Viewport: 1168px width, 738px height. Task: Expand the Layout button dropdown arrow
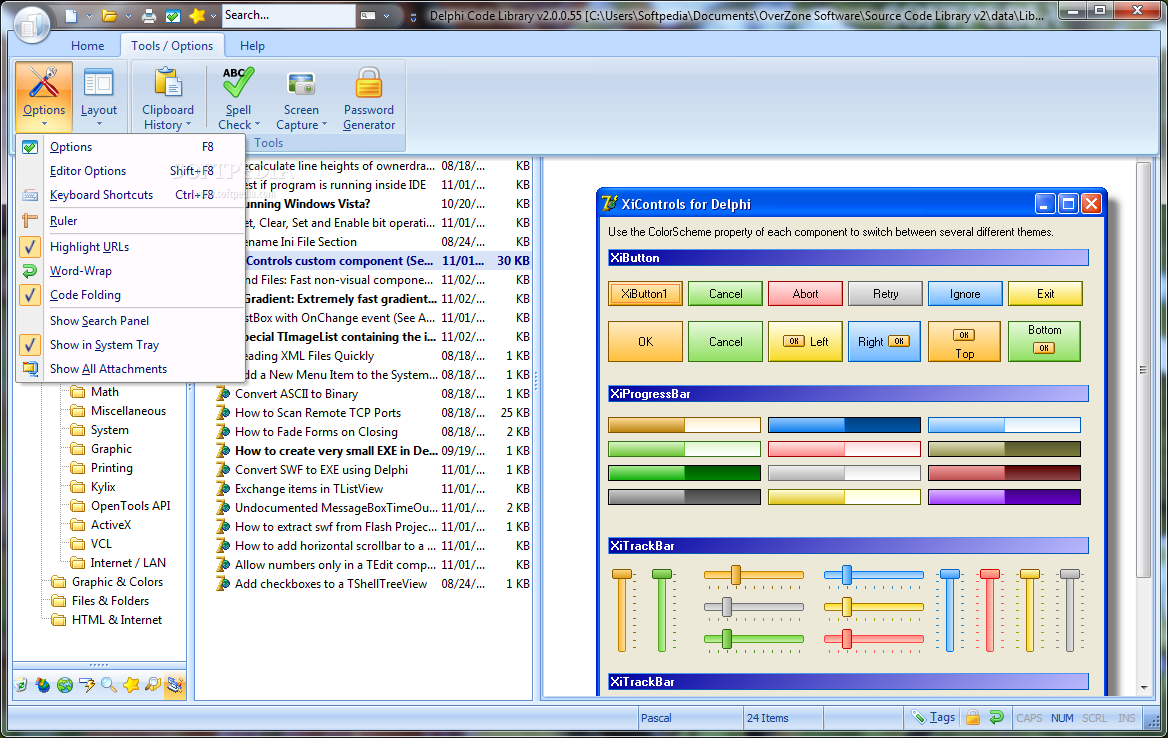(98, 124)
